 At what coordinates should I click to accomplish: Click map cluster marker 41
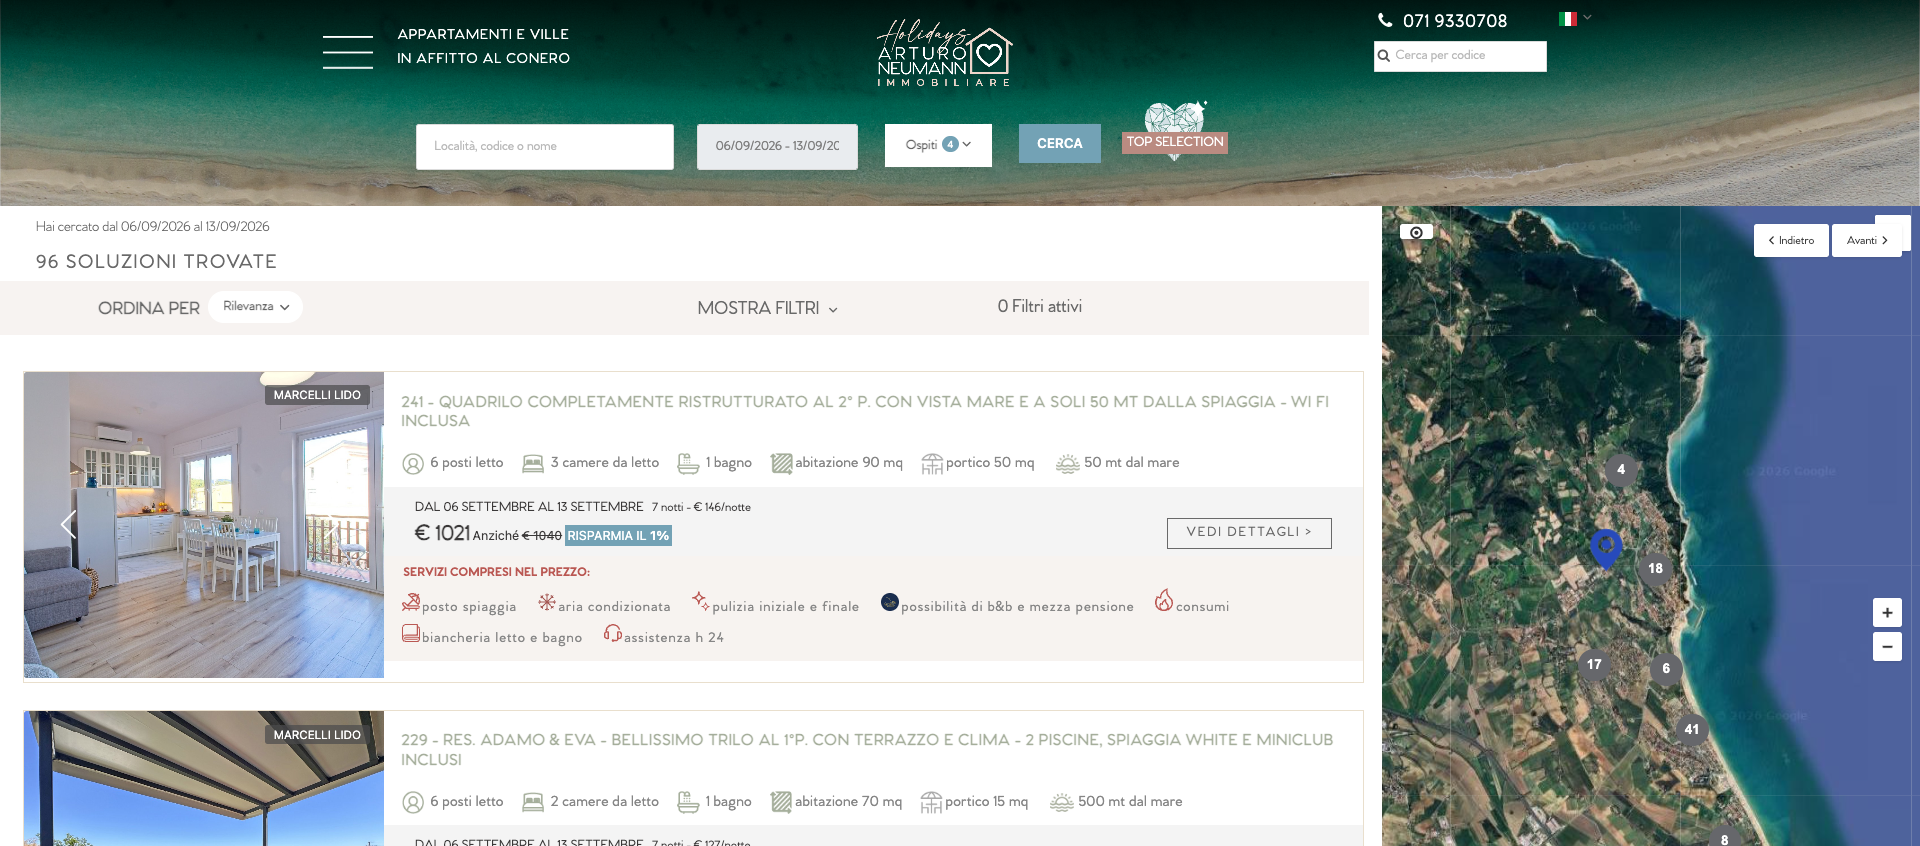pyautogui.click(x=1691, y=729)
